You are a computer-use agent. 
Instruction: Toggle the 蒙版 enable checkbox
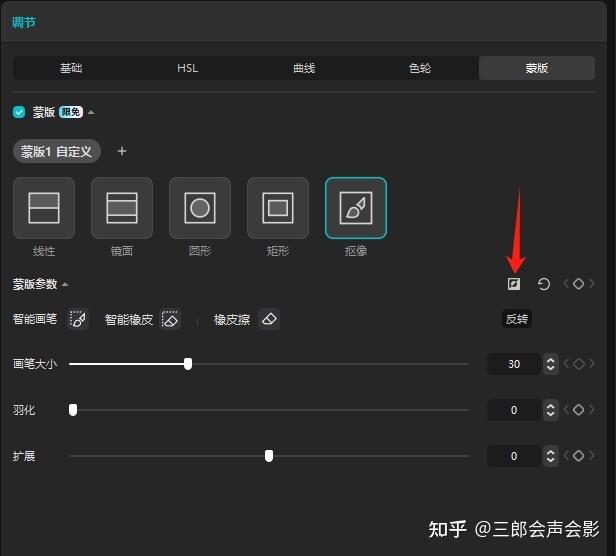point(19,112)
